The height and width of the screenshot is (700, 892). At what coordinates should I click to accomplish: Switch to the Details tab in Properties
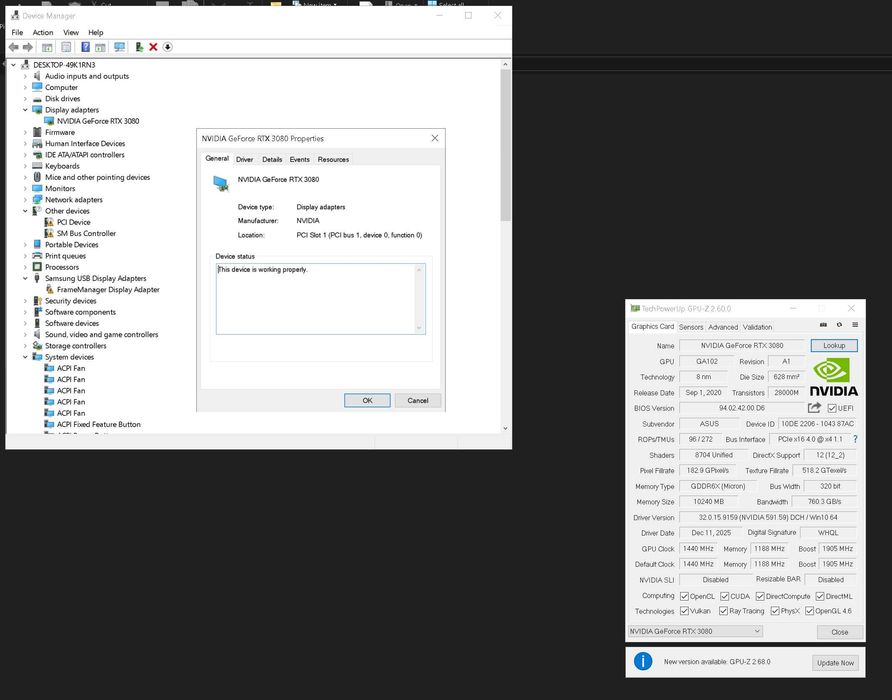[272, 159]
